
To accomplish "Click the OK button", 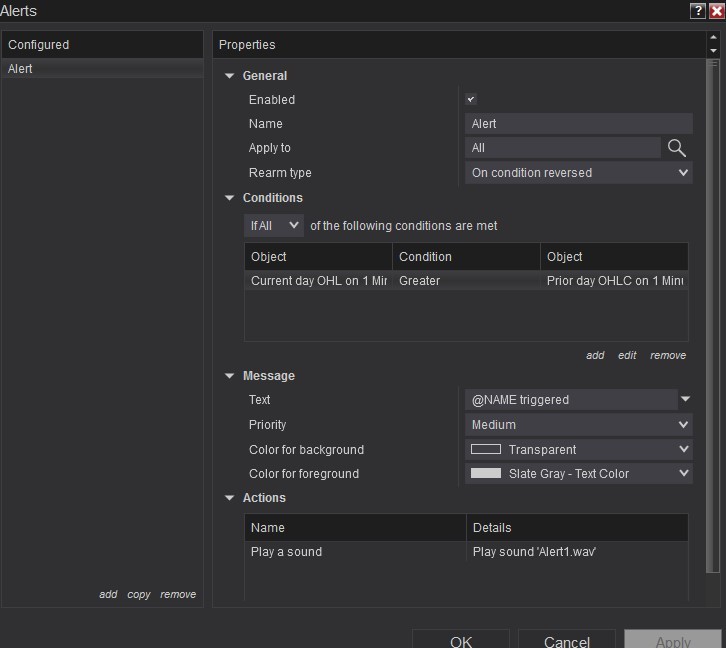I will click(x=461, y=642).
